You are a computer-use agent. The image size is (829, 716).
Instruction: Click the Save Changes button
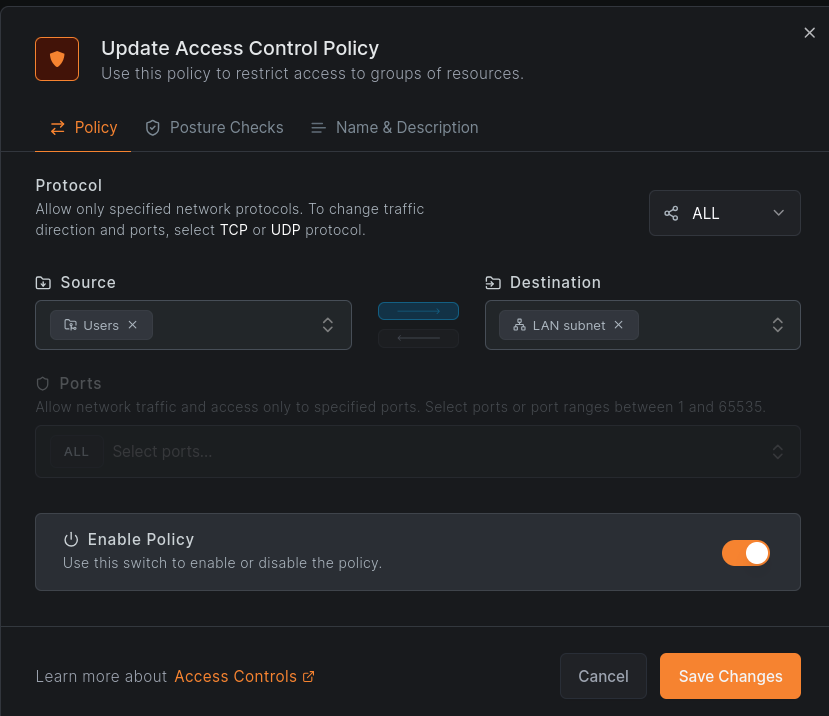point(730,676)
